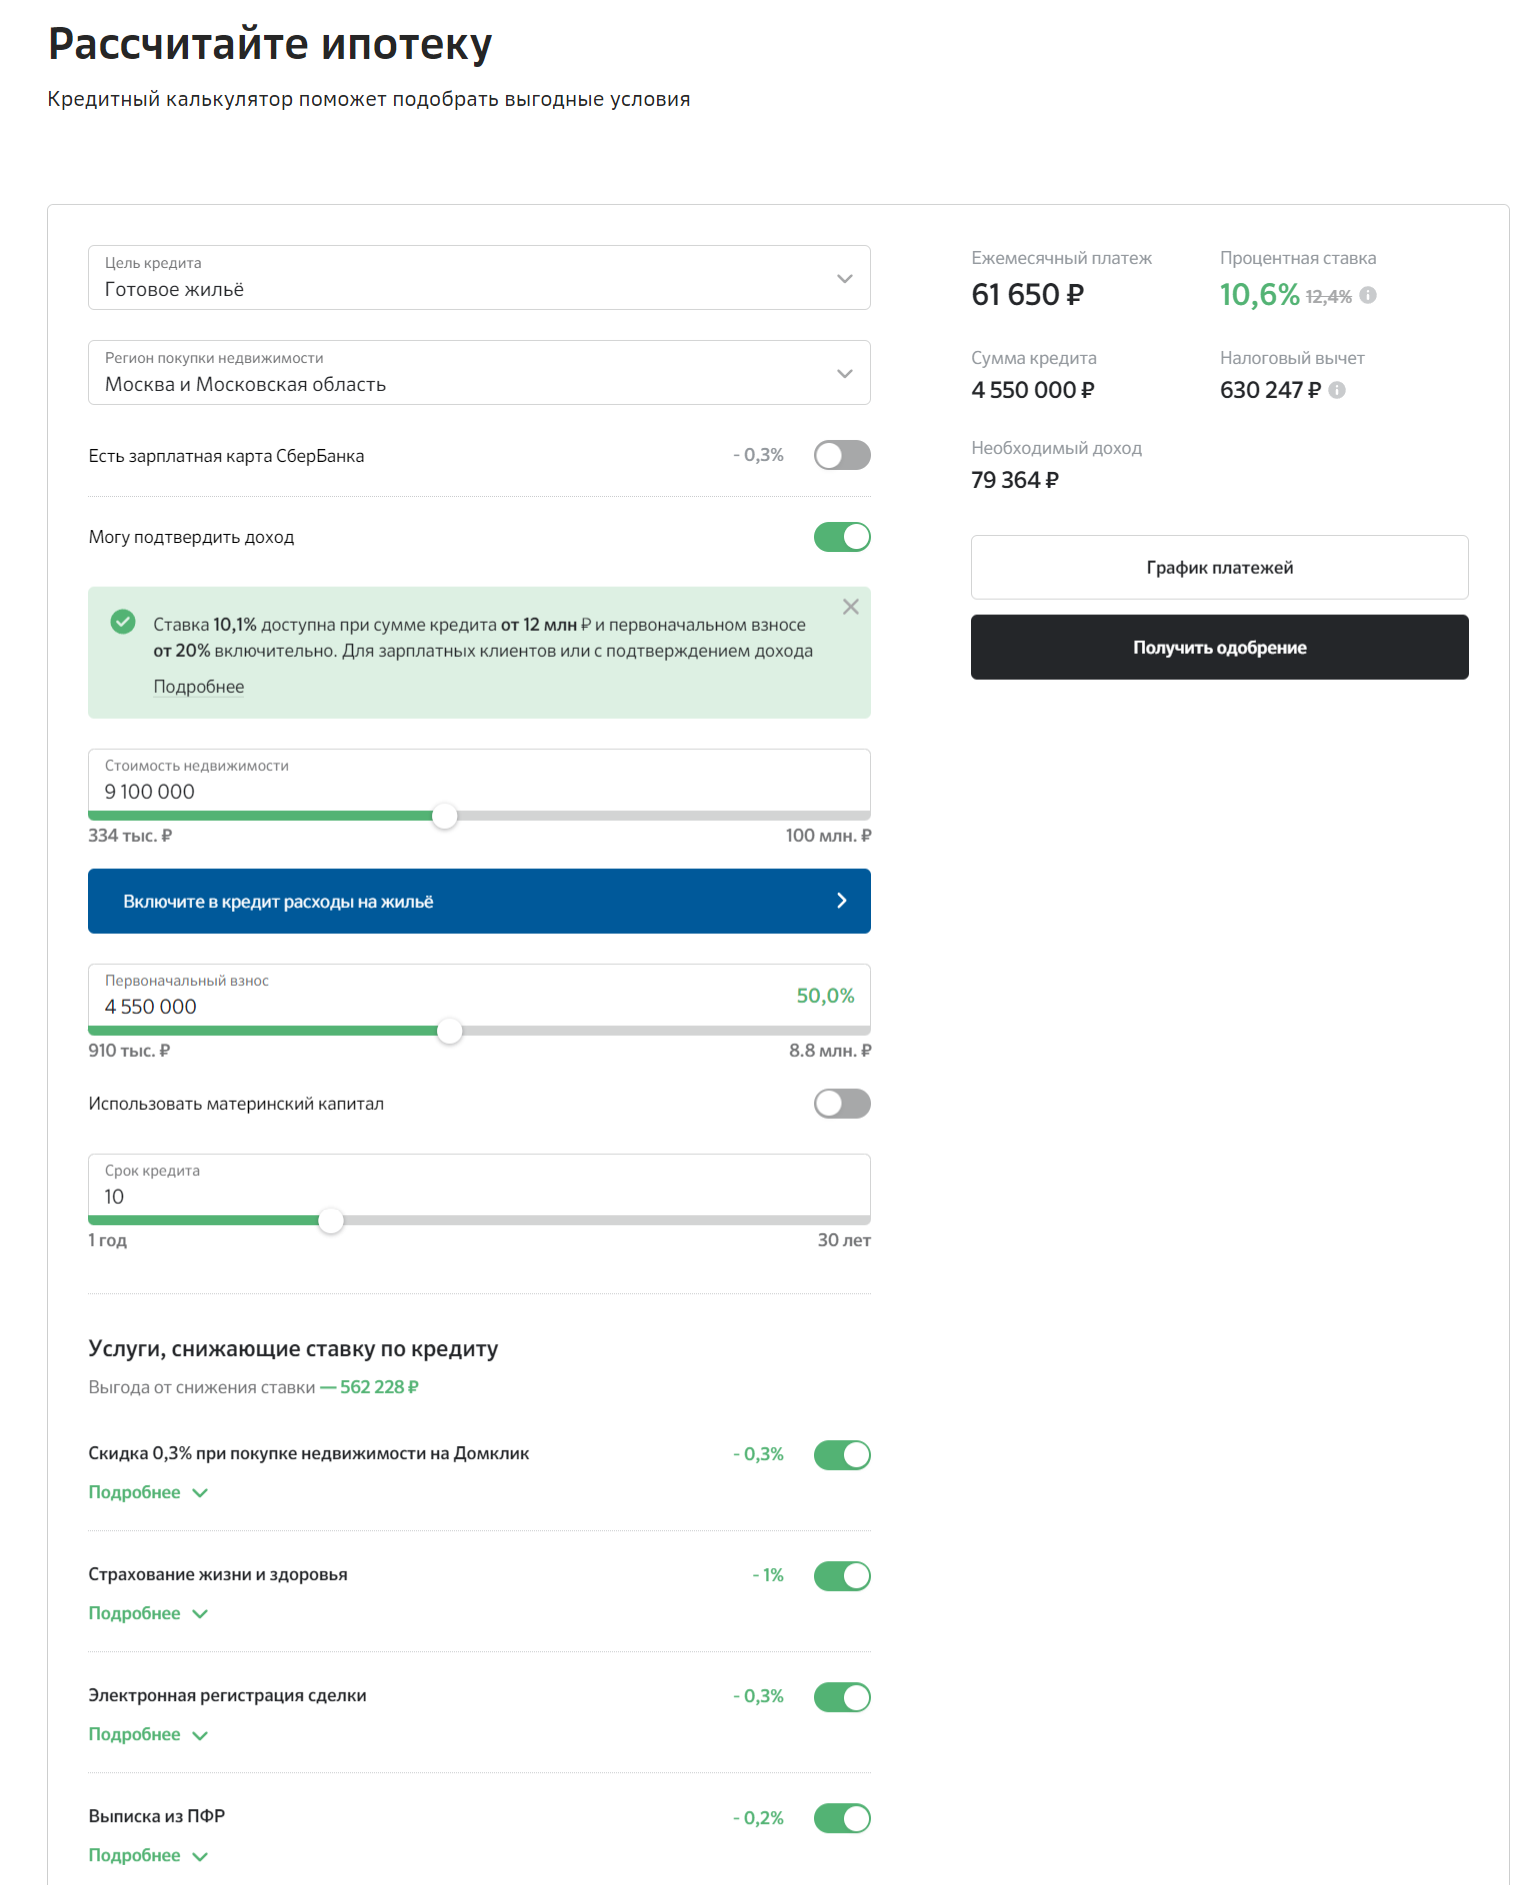Click the '8.8 млн. ₽' maximum down payment label
This screenshot has width=1533, height=1885.
click(830, 1051)
